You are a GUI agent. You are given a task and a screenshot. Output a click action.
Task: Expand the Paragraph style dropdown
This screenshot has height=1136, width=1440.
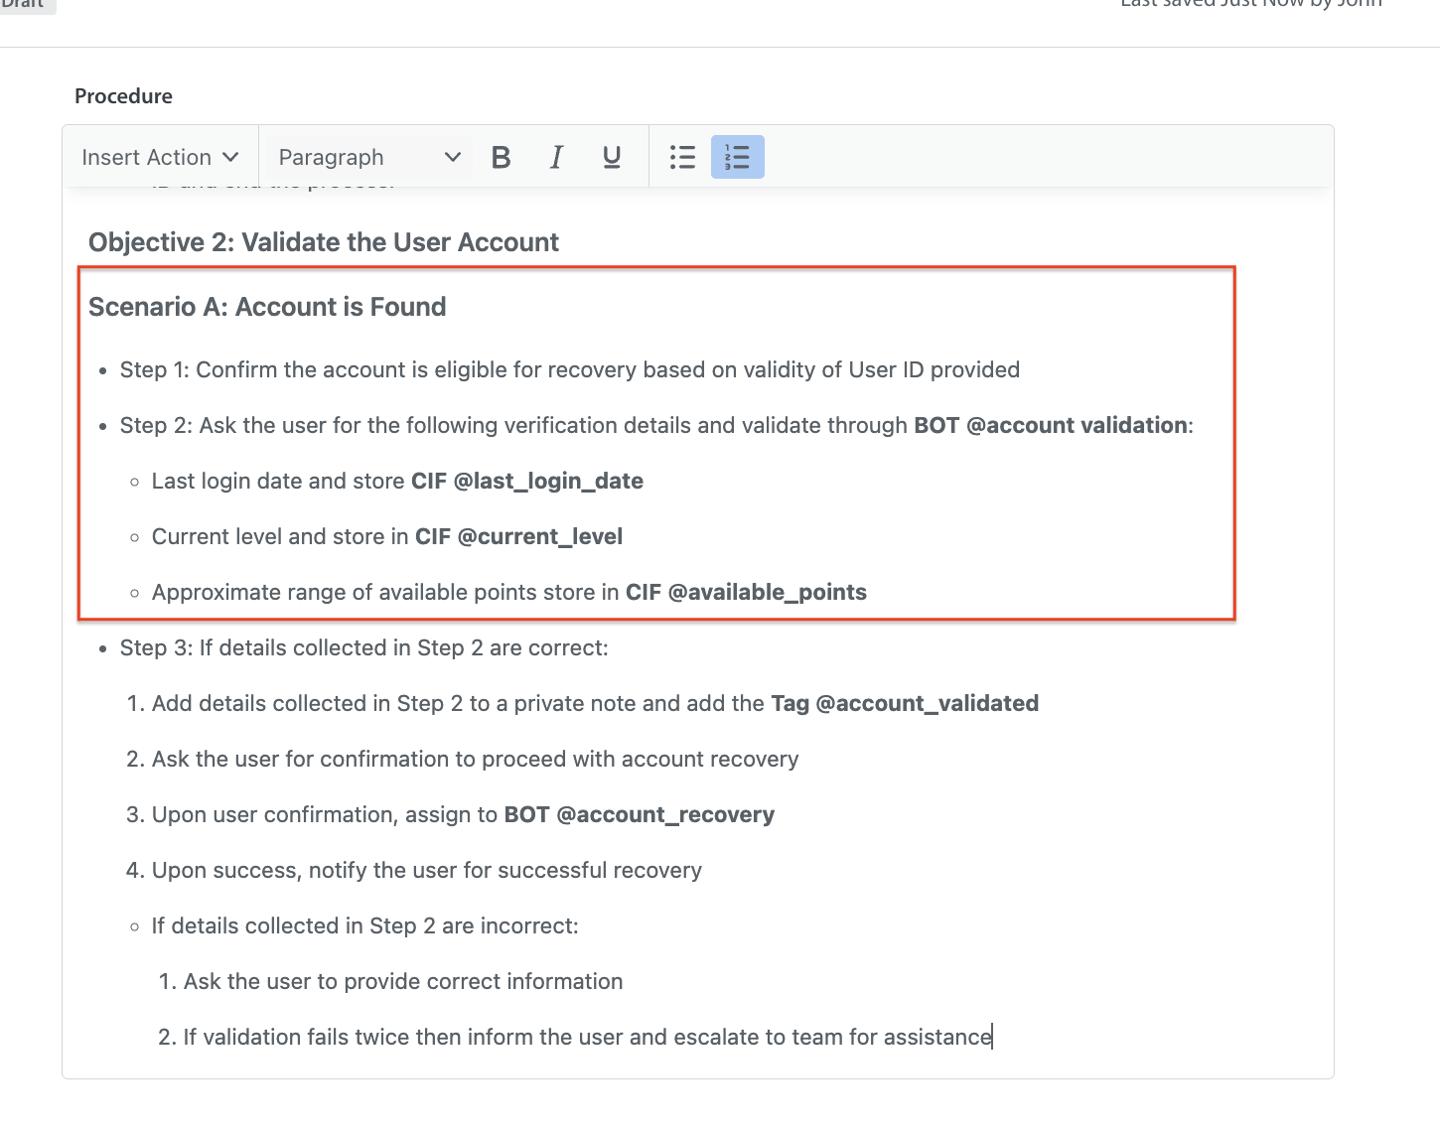[368, 157]
